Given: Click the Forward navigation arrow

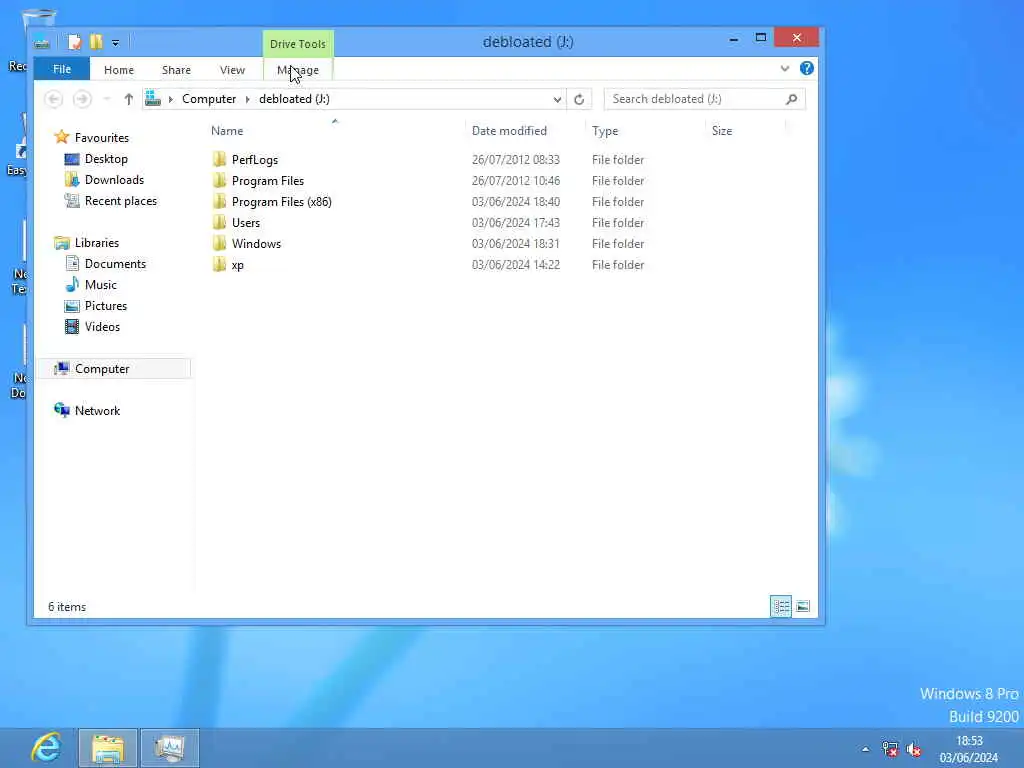Looking at the screenshot, I should pyautogui.click(x=82, y=99).
